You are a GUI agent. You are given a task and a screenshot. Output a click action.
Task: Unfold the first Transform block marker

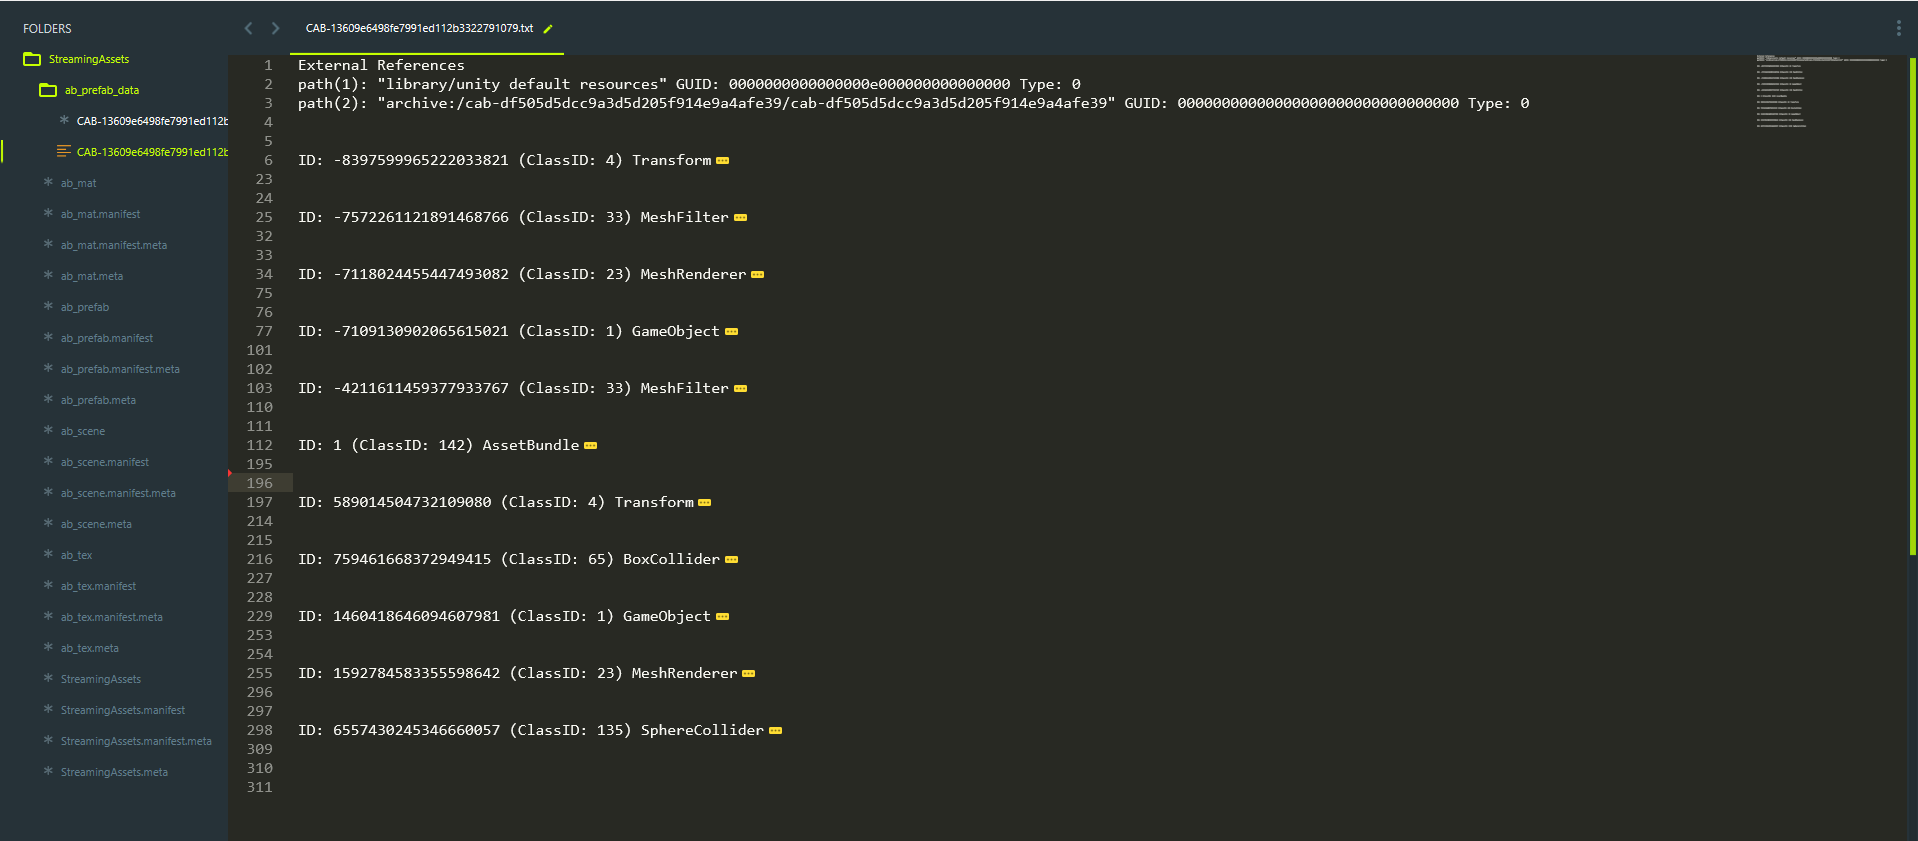[722, 161]
